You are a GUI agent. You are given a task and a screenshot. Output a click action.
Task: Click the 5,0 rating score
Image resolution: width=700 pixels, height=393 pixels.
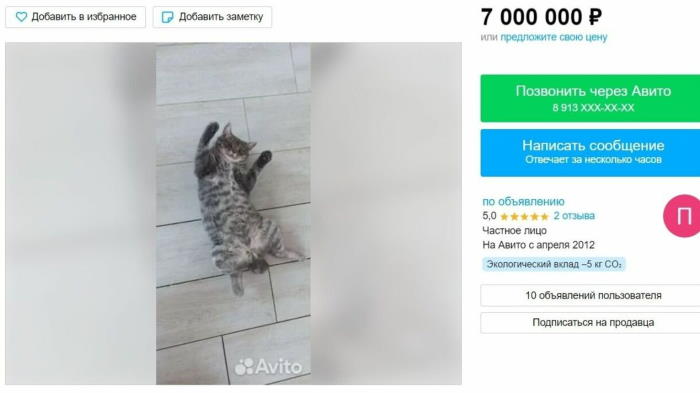[489, 216]
